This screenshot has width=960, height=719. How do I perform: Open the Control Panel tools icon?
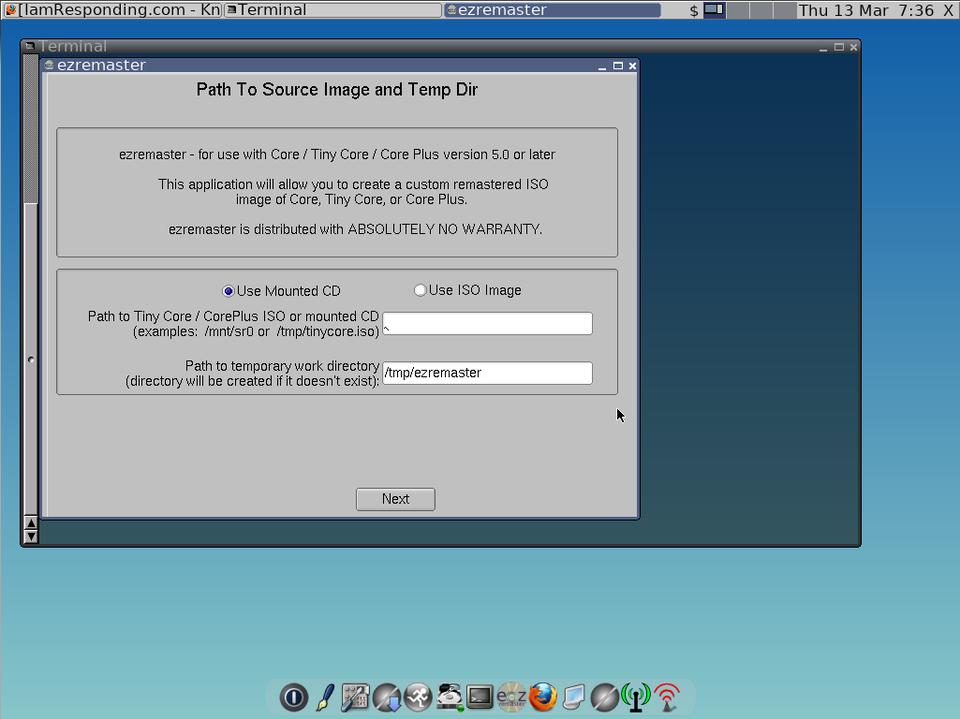click(x=355, y=697)
